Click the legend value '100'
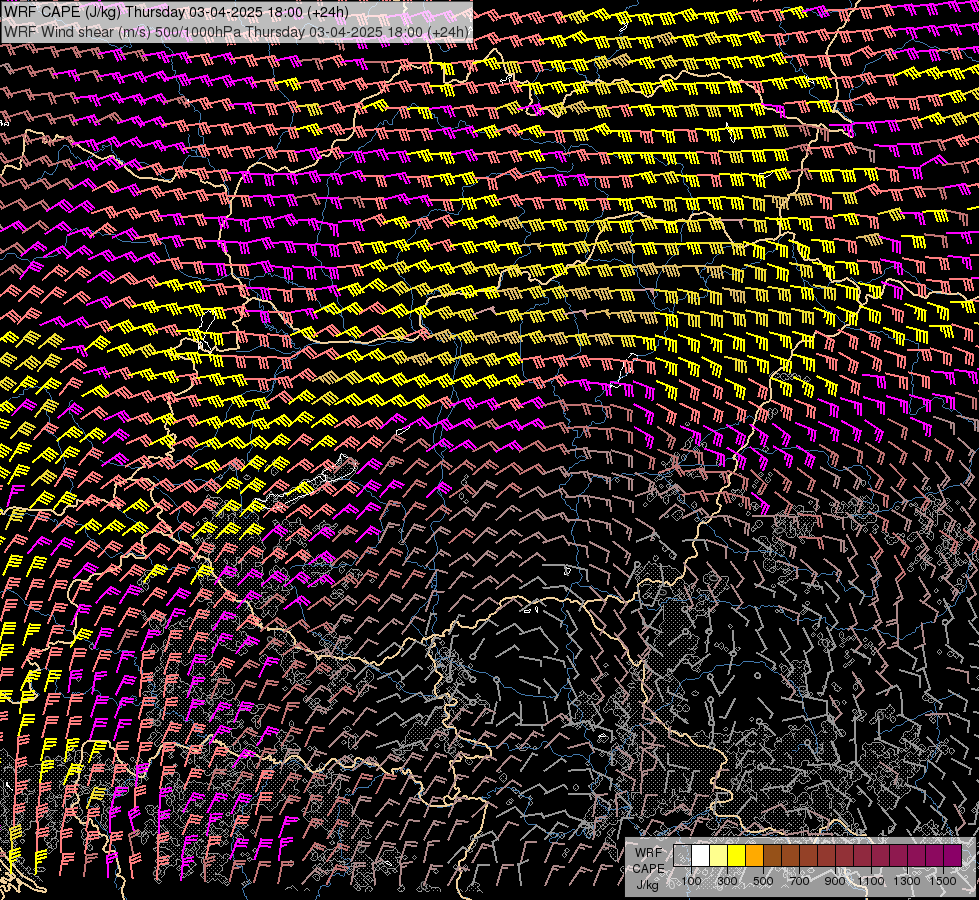The width and height of the screenshot is (979, 900). 691,881
